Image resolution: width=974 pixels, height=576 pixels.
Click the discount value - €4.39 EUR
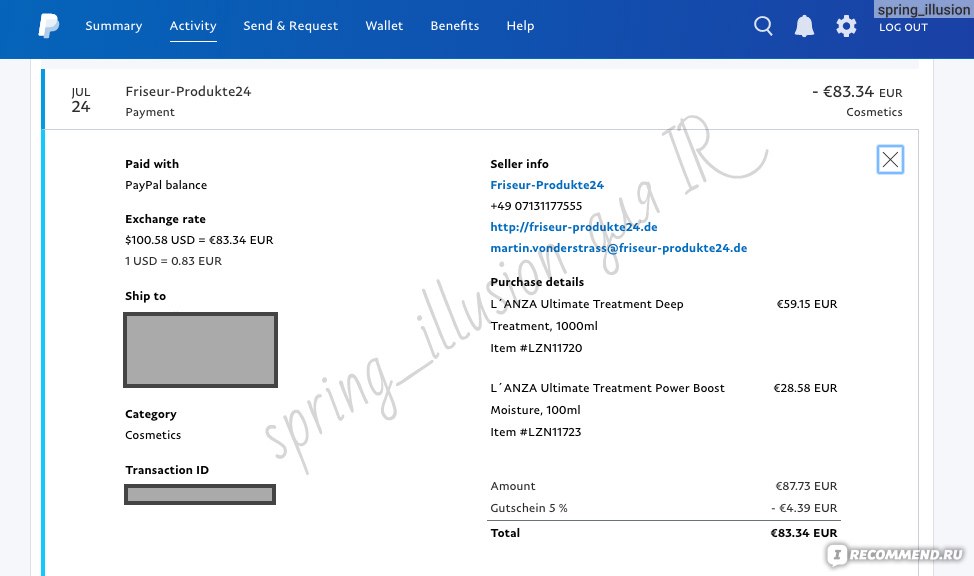click(804, 508)
